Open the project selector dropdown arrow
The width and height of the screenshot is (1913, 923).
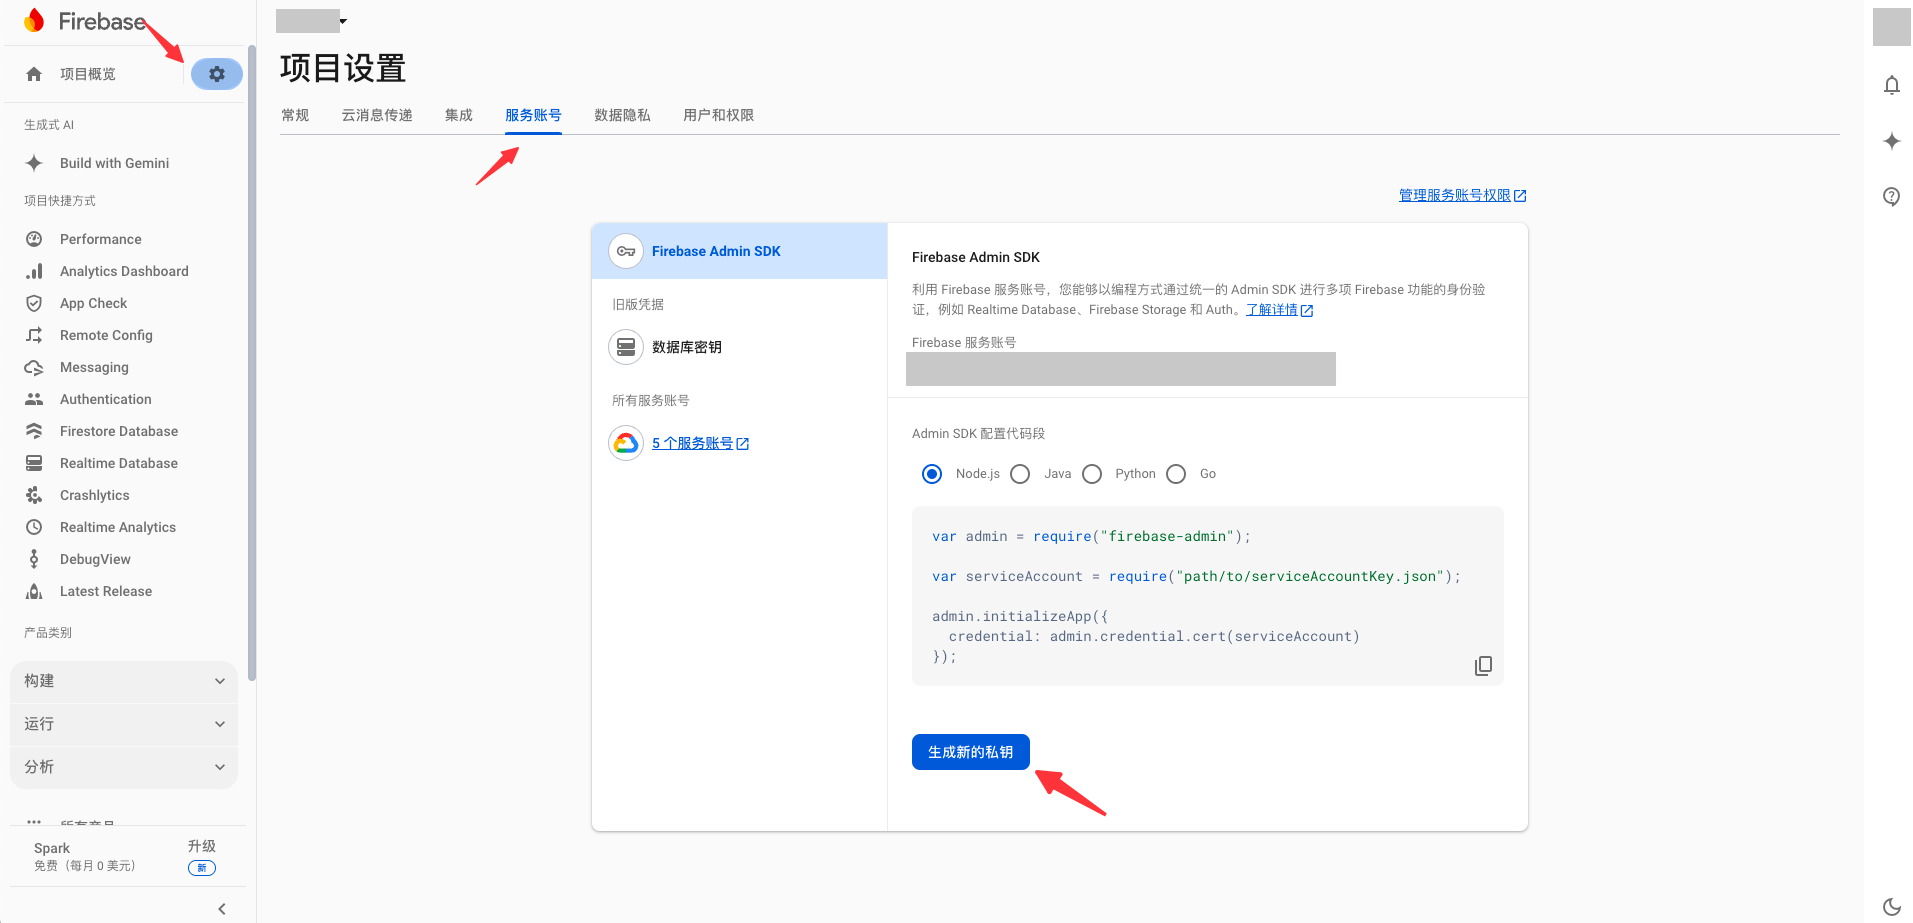coord(343,21)
